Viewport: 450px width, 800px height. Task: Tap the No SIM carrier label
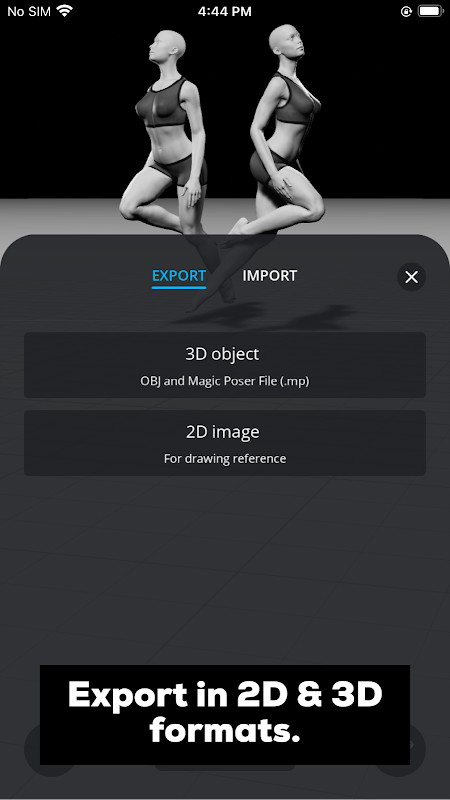[x=29, y=11]
